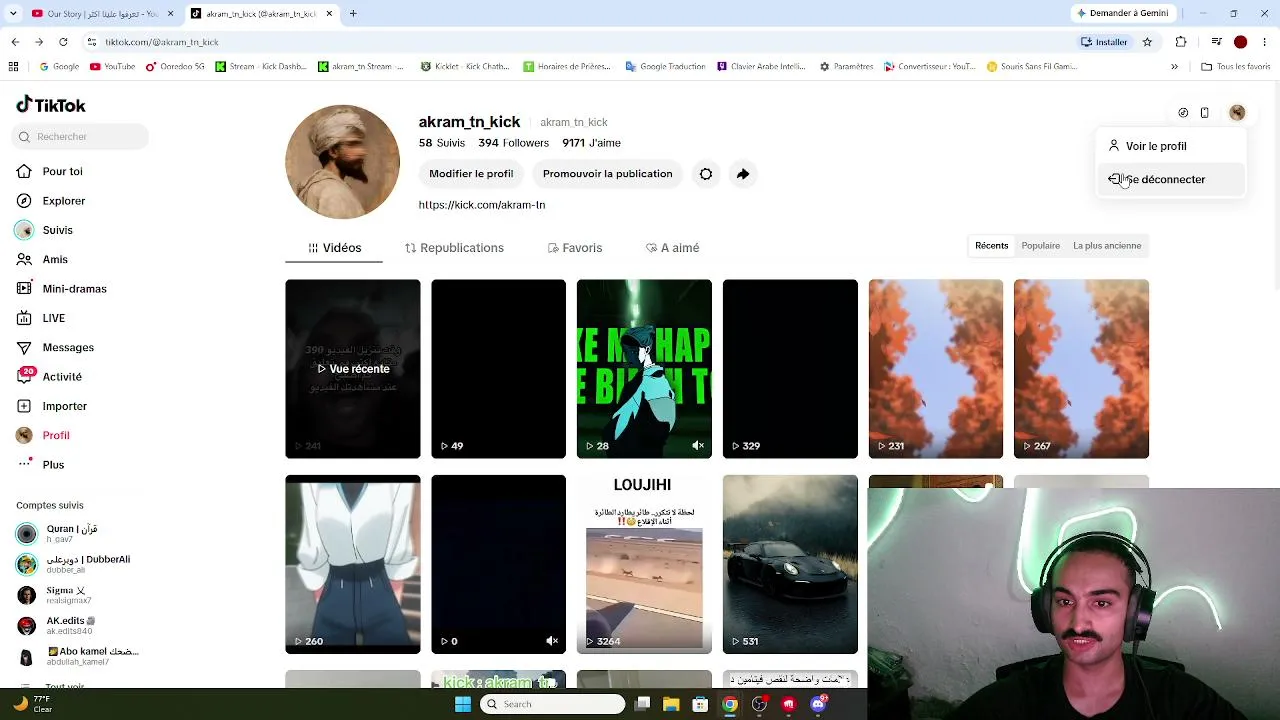Open the LIVE section

53,318
